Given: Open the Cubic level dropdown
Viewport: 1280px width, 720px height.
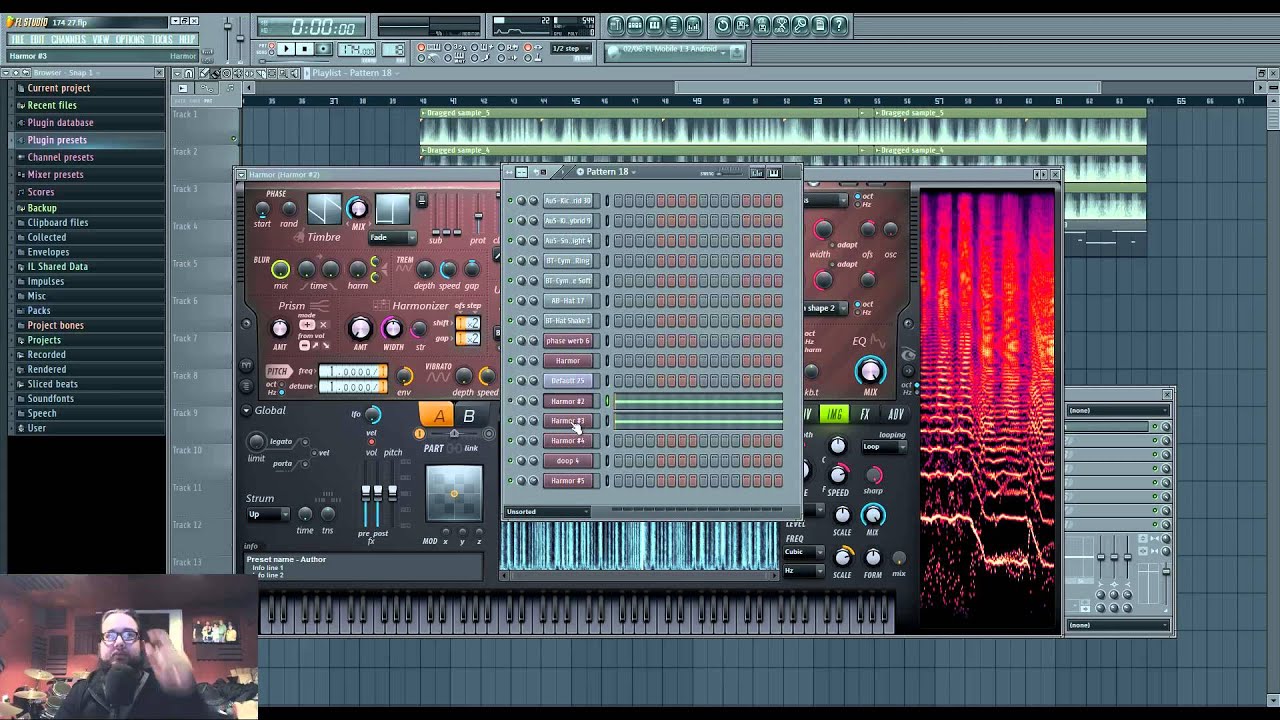Looking at the screenshot, I should 804,552.
